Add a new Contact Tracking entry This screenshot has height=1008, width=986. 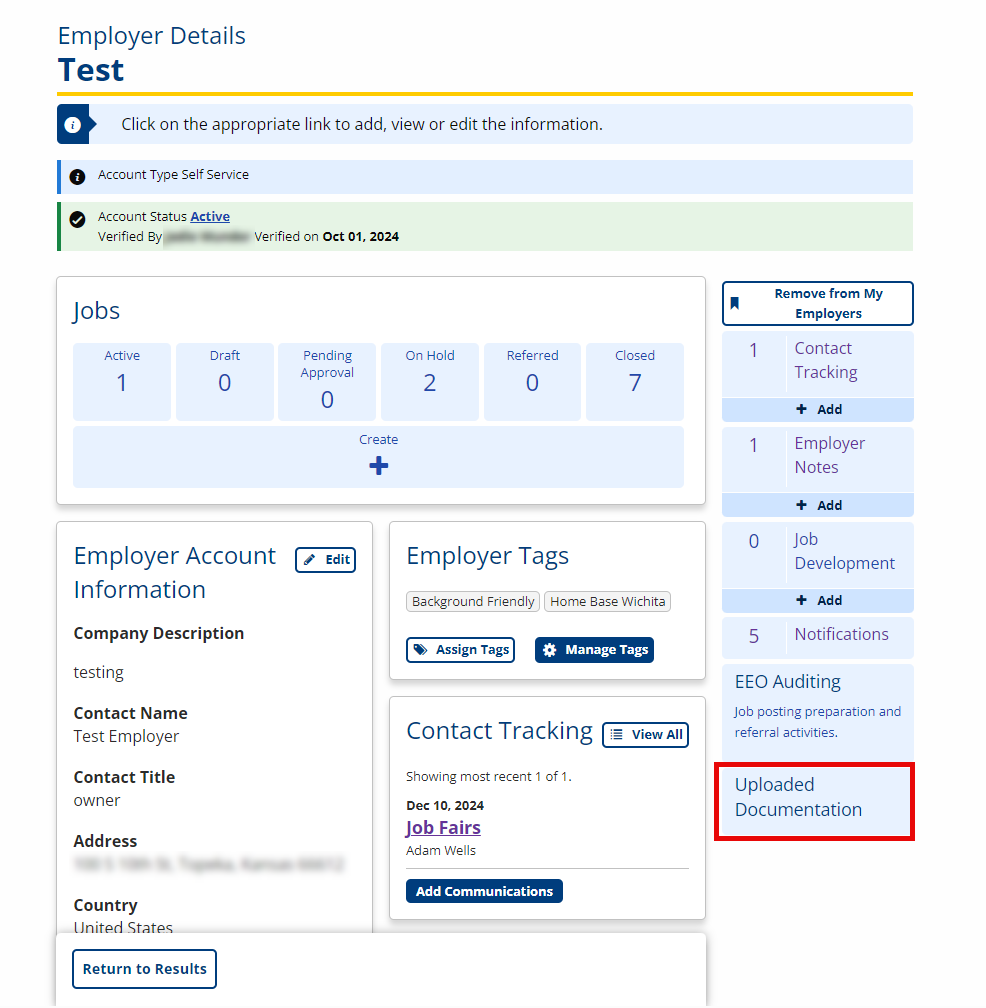[x=818, y=410]
